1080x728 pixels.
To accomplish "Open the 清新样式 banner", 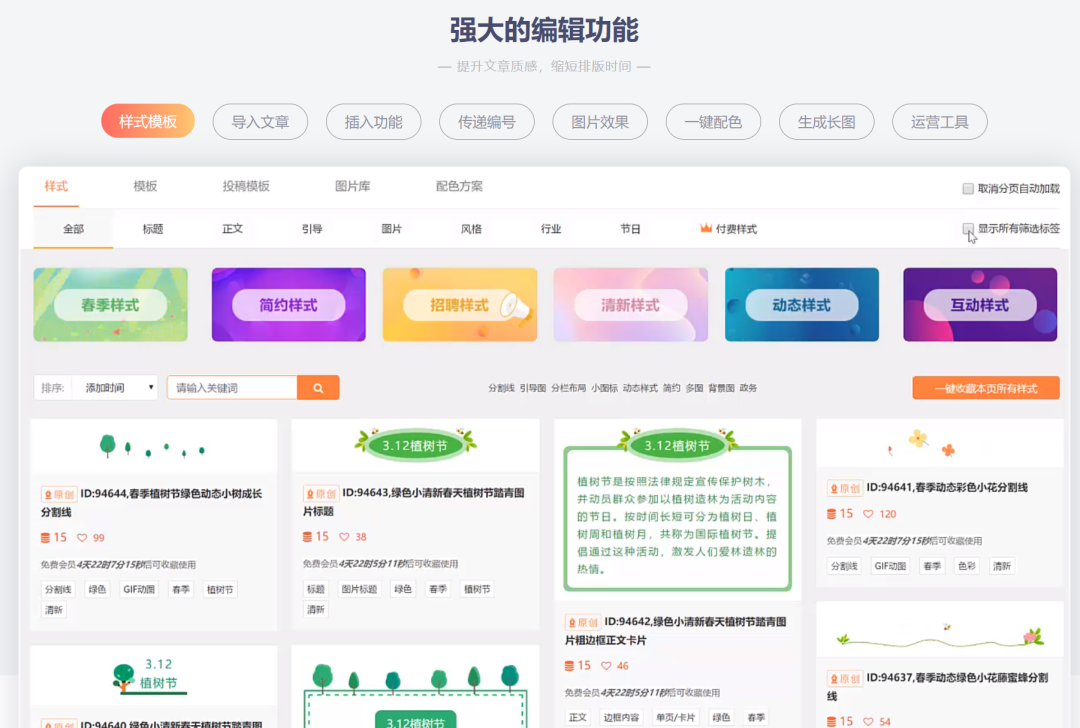I will pos(631,304).
